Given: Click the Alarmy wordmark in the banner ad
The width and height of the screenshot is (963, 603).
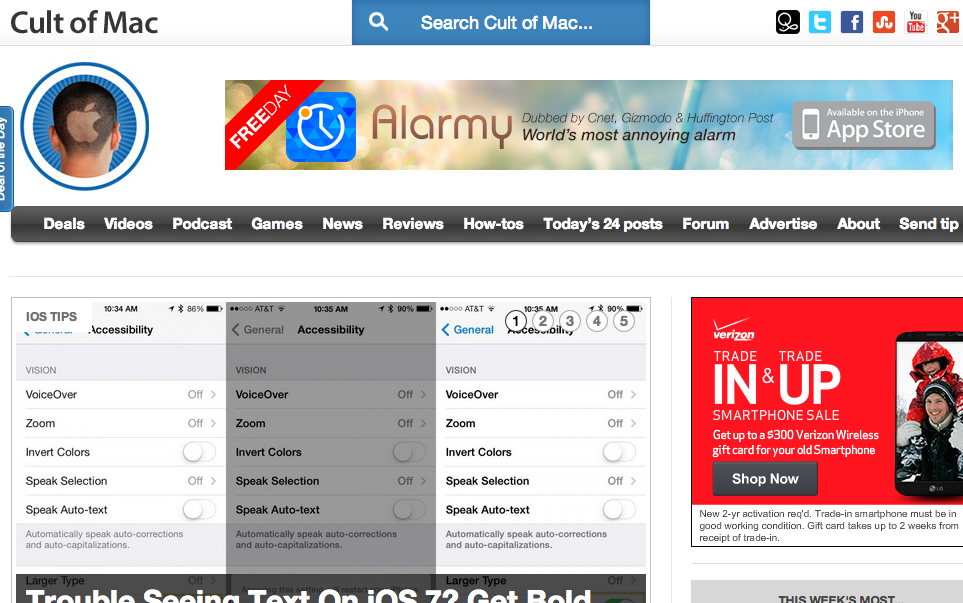Looking at the screenshot, I should [442, 125].
